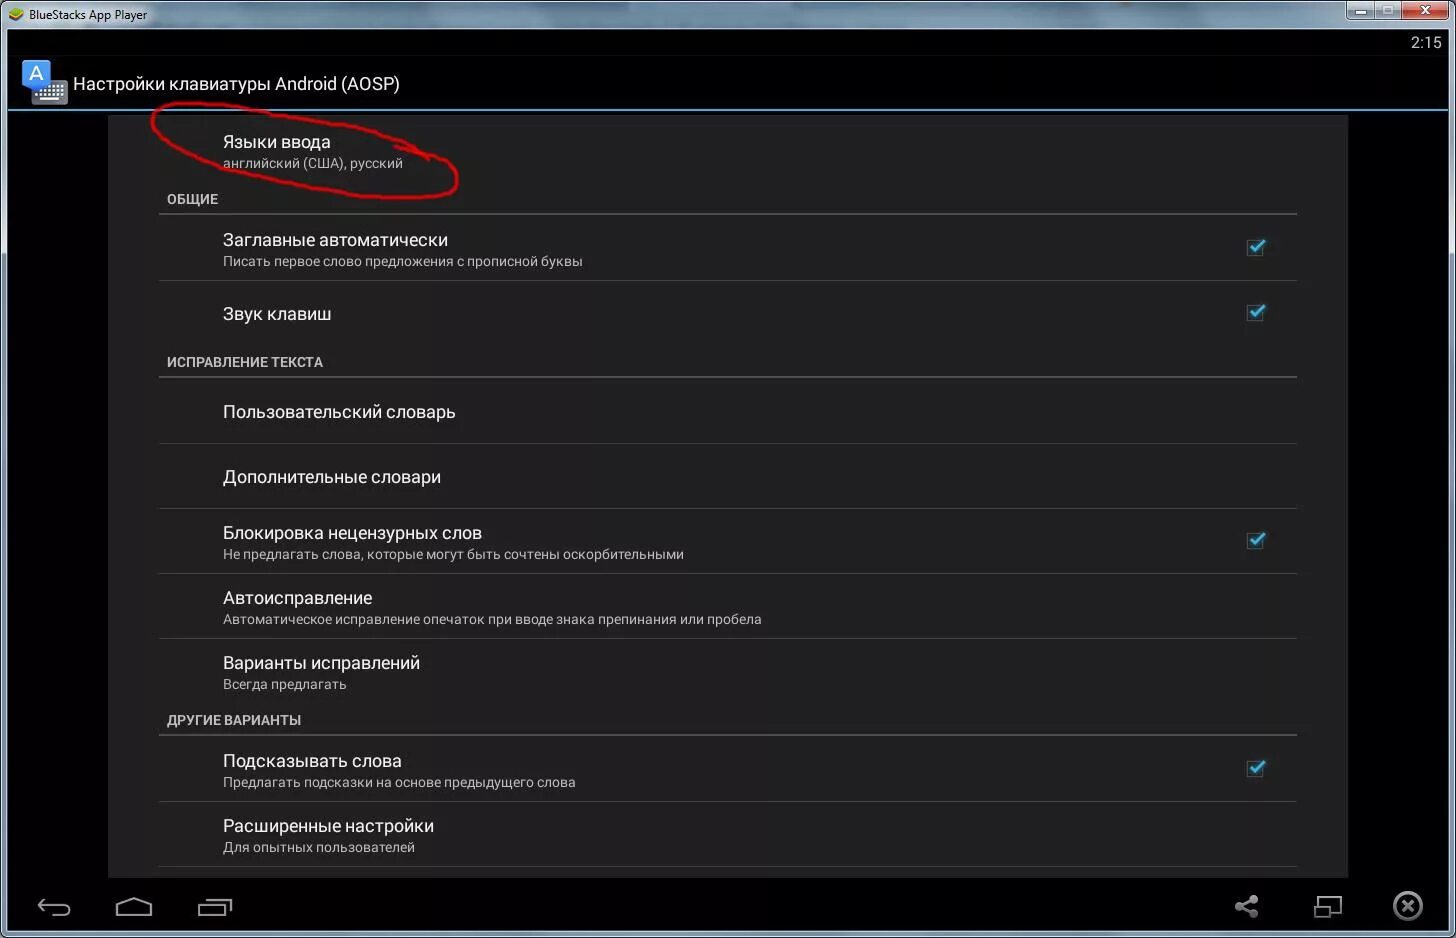
Task: Minimize the BlueStacks App Player window
Action: point(1360,11)
